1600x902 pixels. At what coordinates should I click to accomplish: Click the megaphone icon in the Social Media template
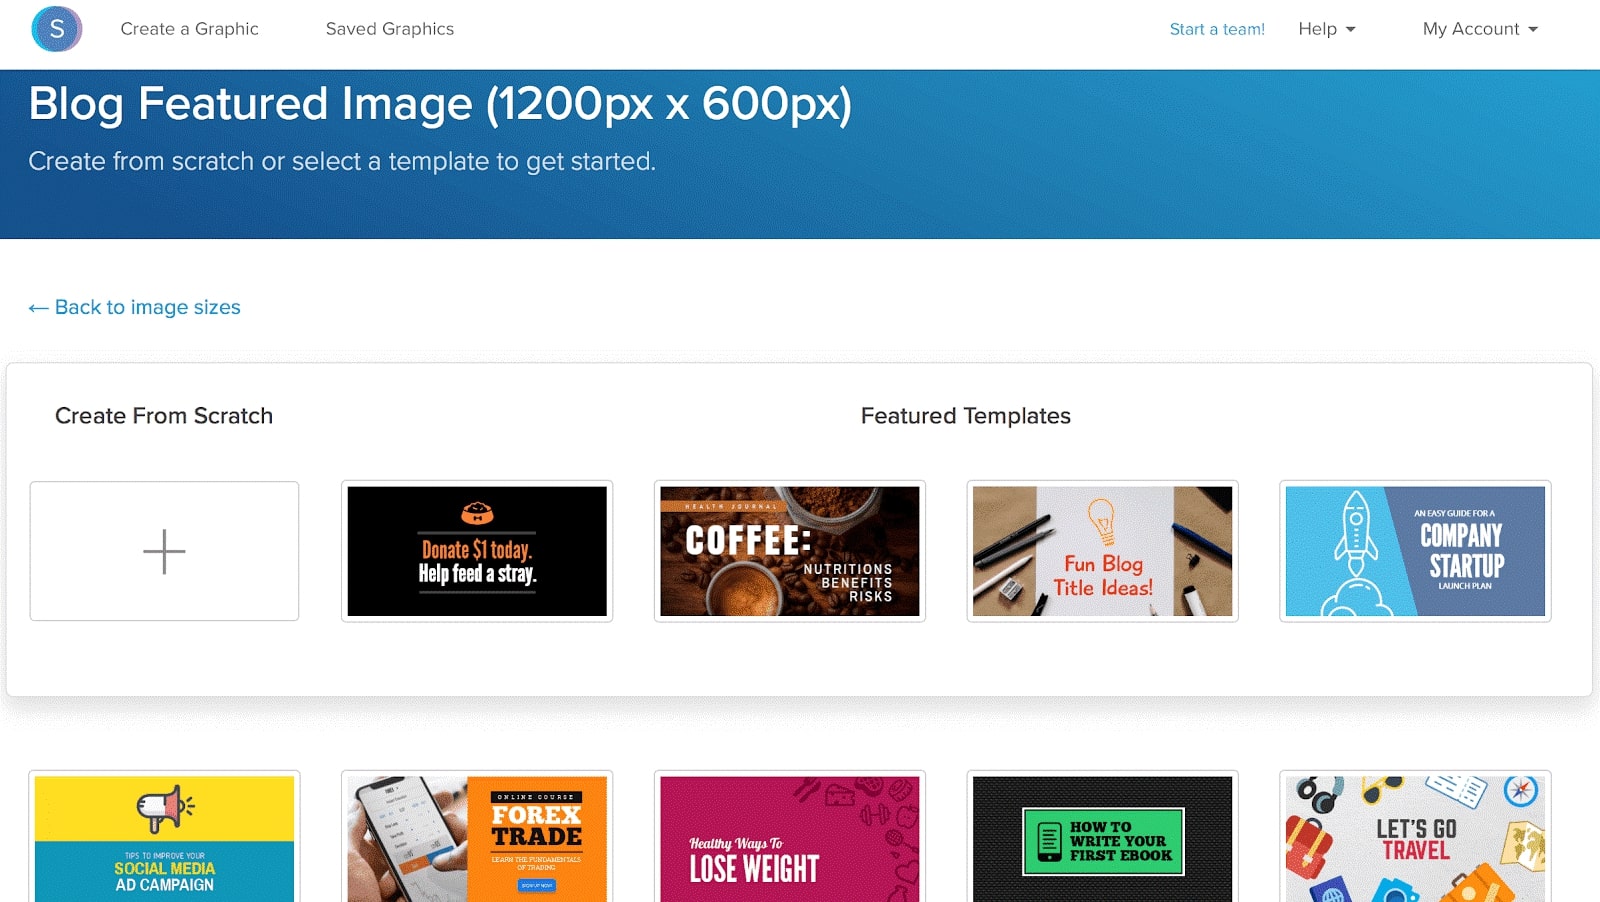click(x=164, y=808)
